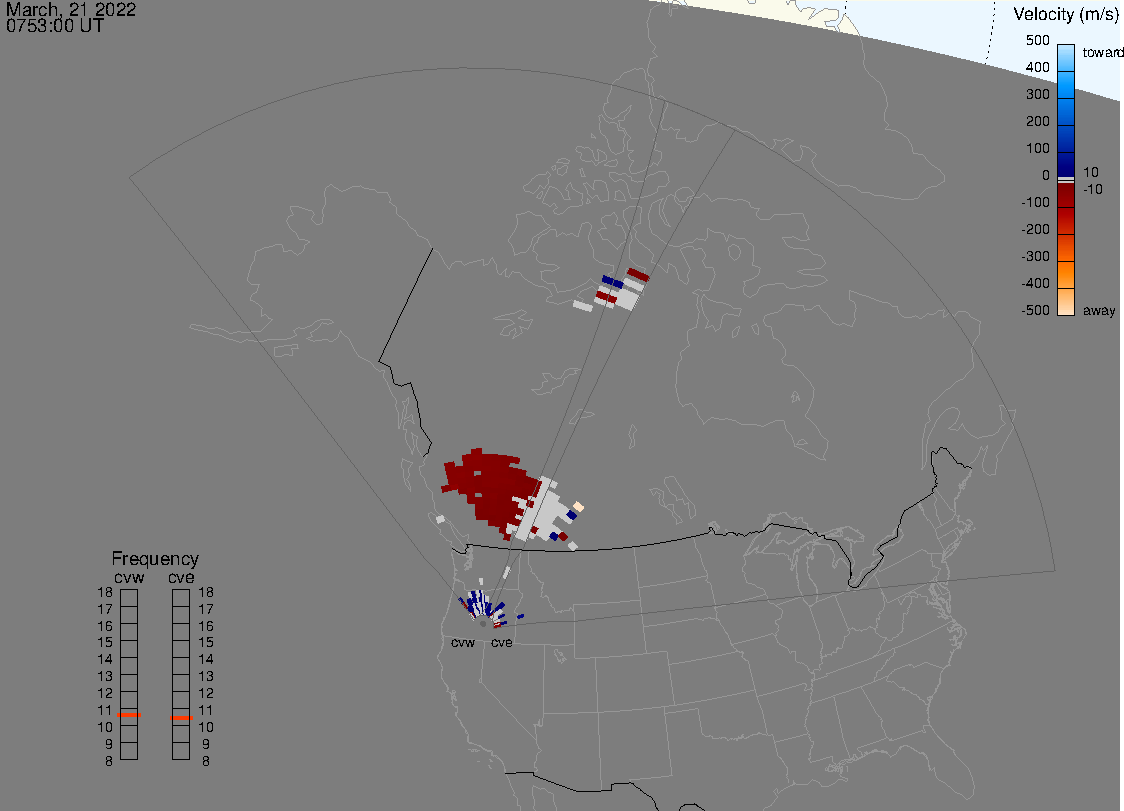Click the cvw bar cell between 8 and 9
This screenshot has height=811, width=1124.
point(129,751)
